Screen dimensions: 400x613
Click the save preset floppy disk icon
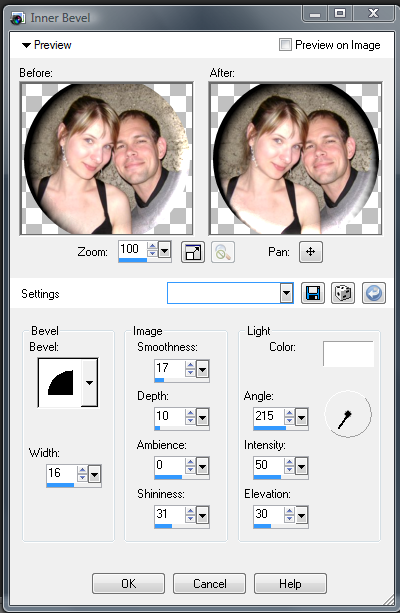point(313,293)
